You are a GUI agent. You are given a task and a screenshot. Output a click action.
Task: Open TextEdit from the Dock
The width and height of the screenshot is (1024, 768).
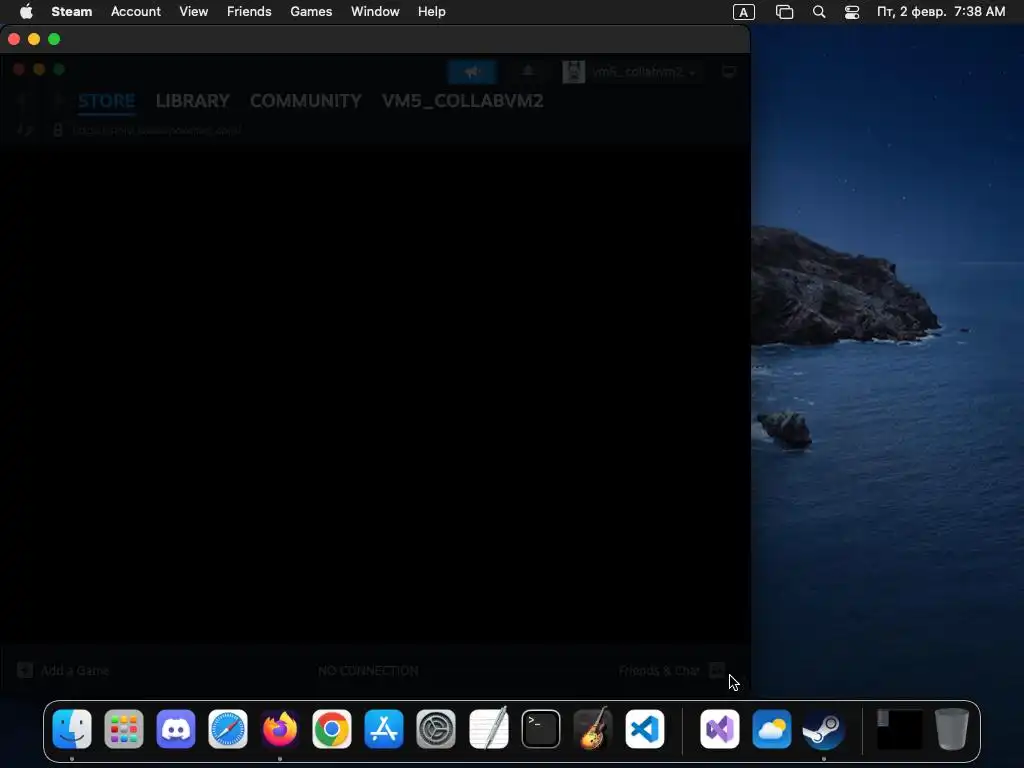point(488,729)
